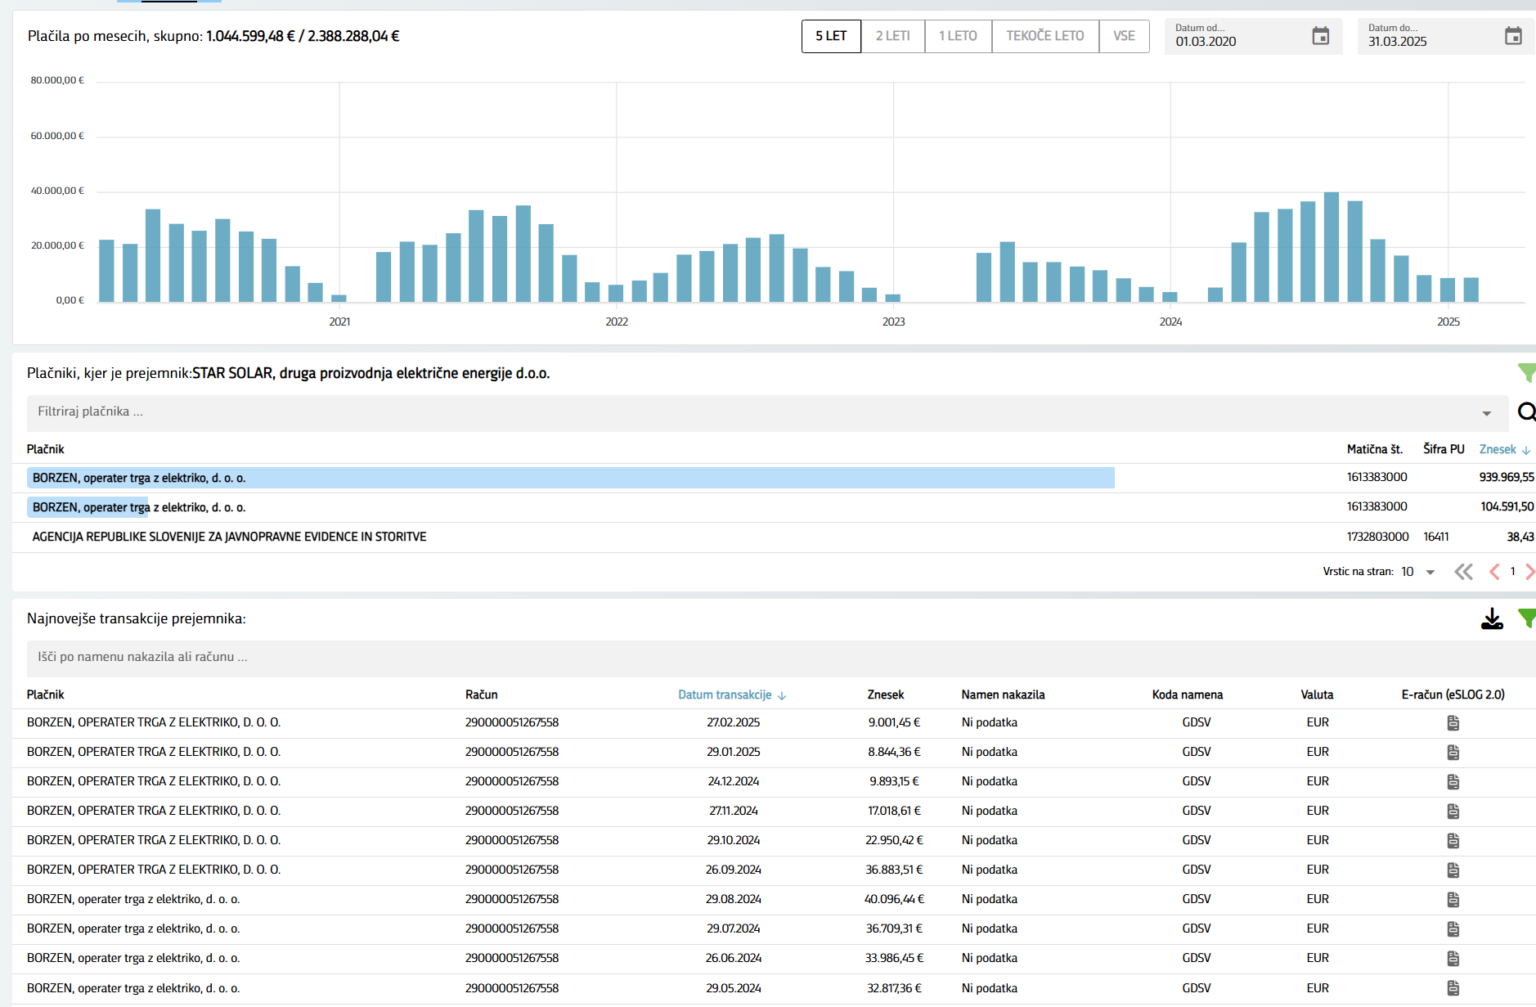Switch chart range to '2 LETI'

tap(892, 36)
